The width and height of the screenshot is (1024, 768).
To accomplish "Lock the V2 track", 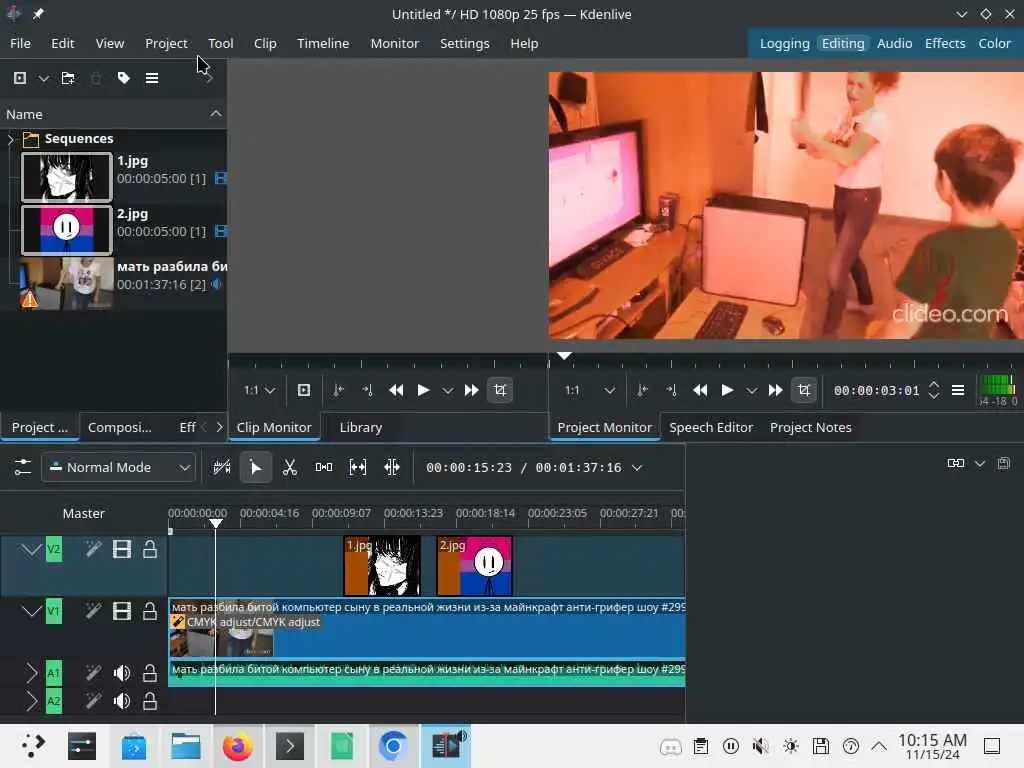I will [x=150, y=549].
